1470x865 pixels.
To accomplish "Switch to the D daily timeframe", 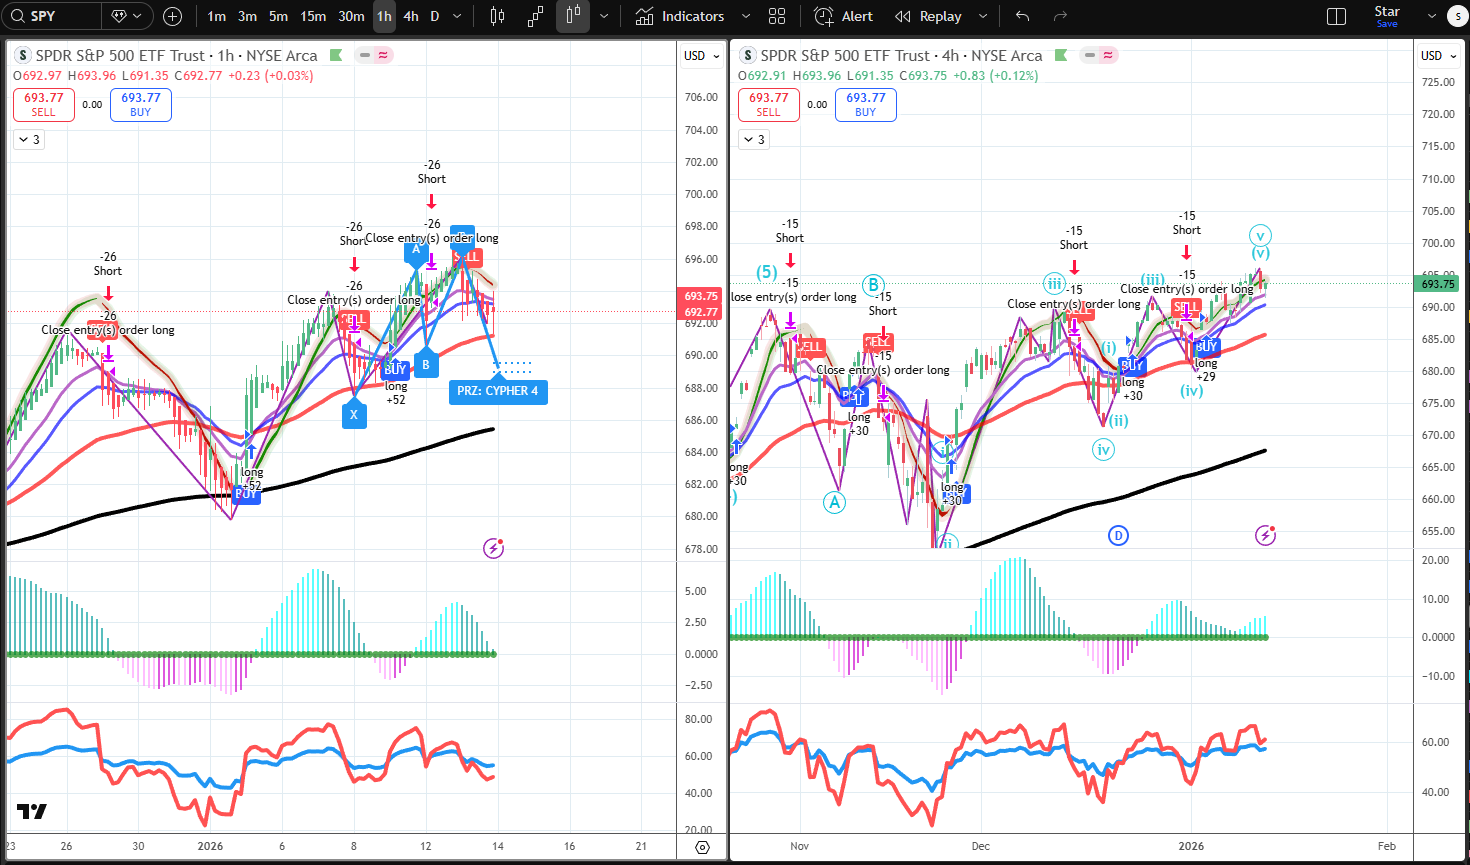I will point(434,16).
